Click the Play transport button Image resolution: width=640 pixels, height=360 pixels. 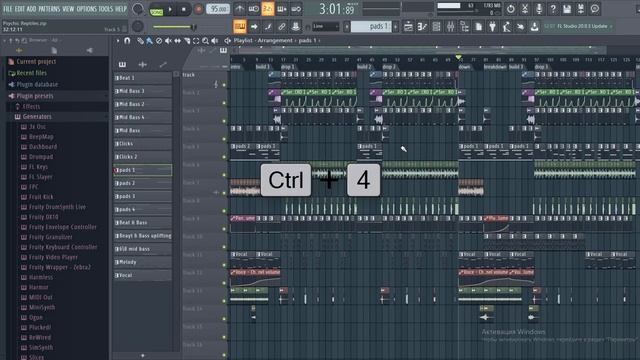click(171, 9)
